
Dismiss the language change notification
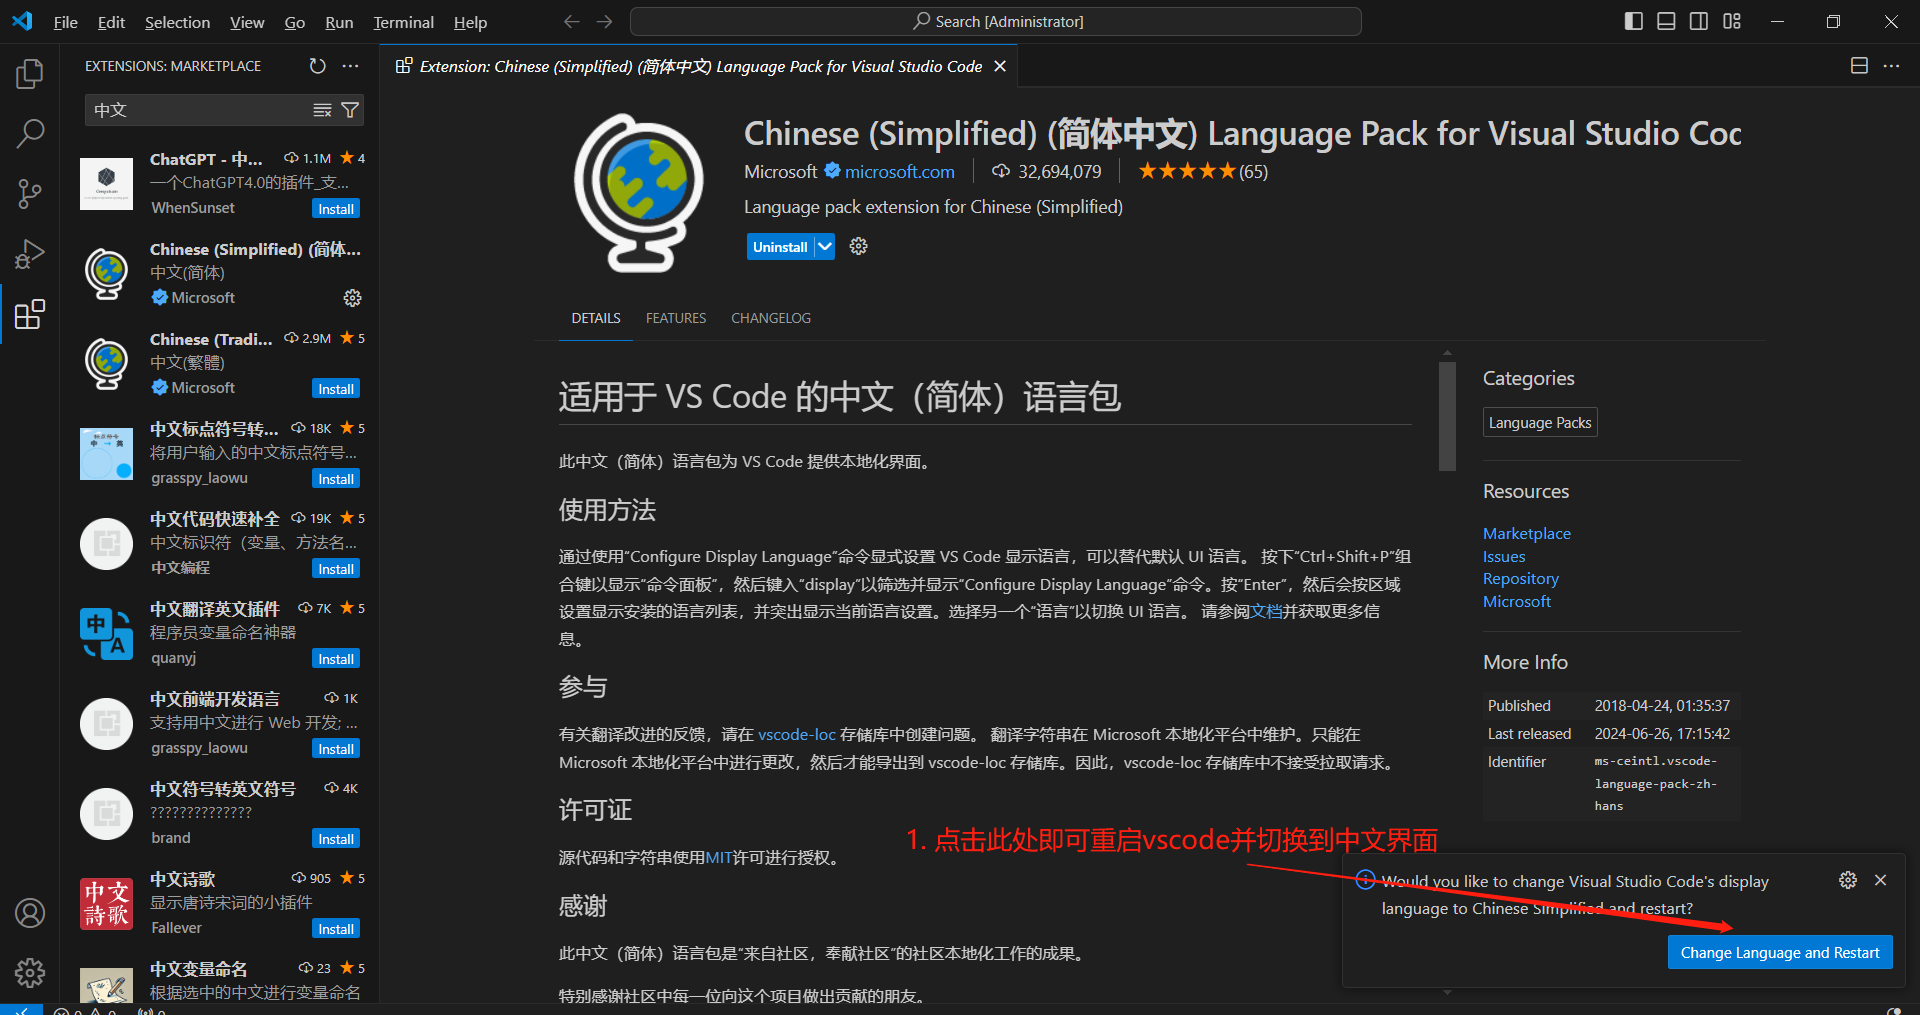coord(1880,880)
